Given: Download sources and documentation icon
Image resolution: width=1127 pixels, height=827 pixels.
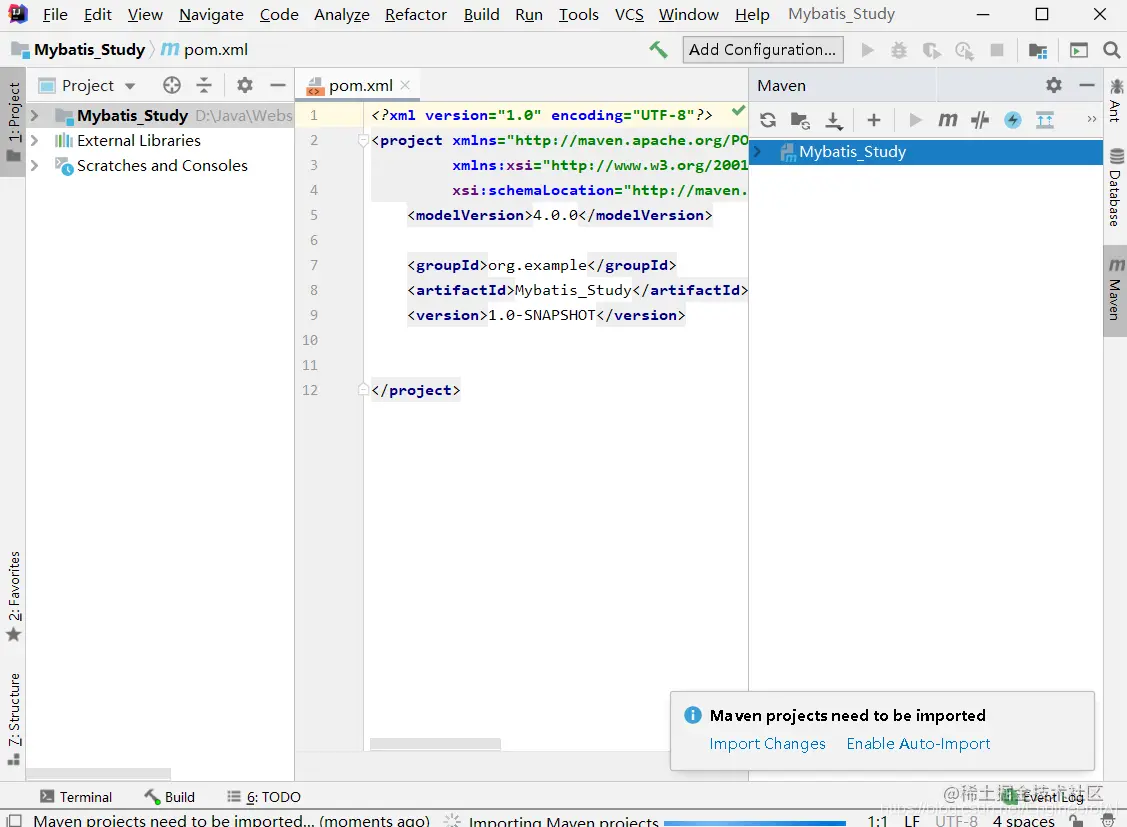Looking at the screenshot, I should pyautogui.click(x=834, y=120).
